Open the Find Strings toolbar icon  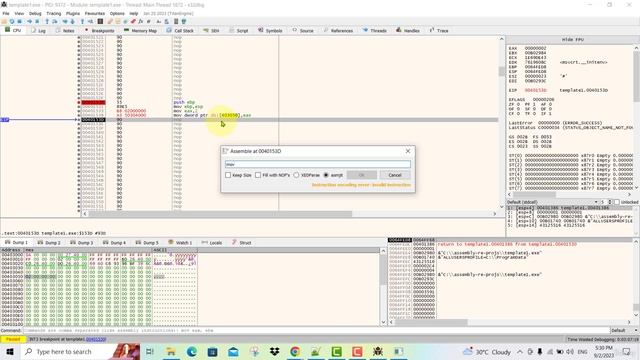(159, 21)
